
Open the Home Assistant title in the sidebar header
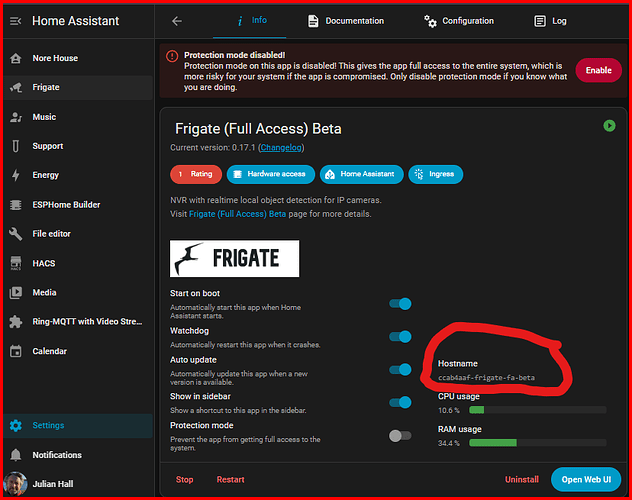tap(75, 21)
